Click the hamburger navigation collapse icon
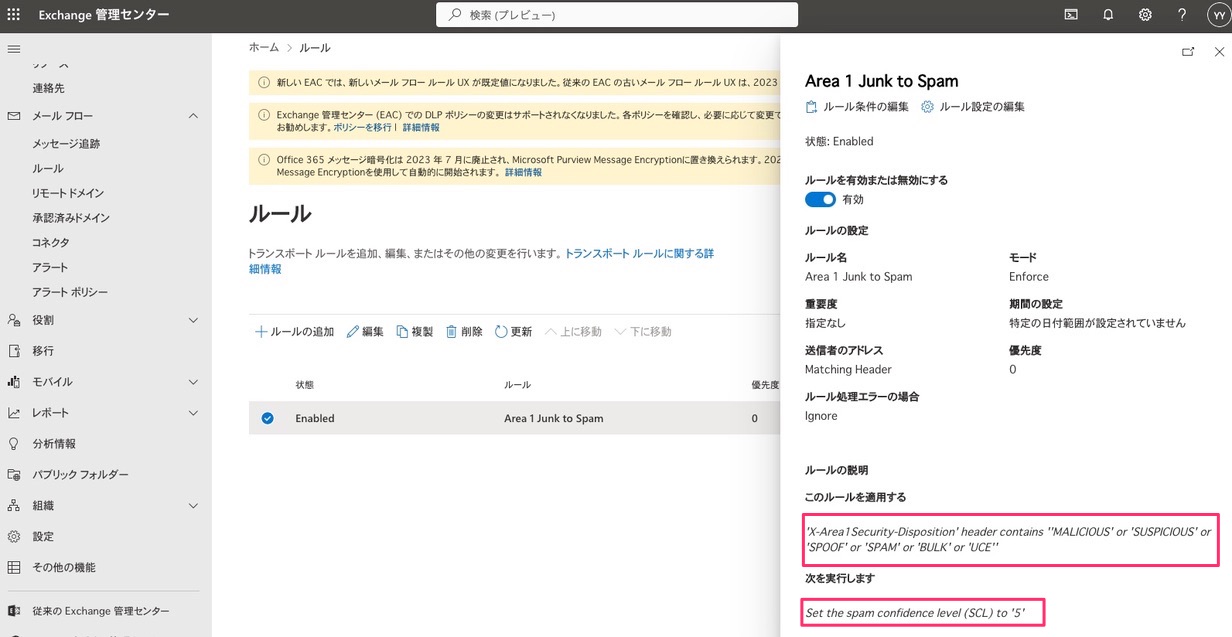Screen dimensions: 1232x637 tap(13, 48)
